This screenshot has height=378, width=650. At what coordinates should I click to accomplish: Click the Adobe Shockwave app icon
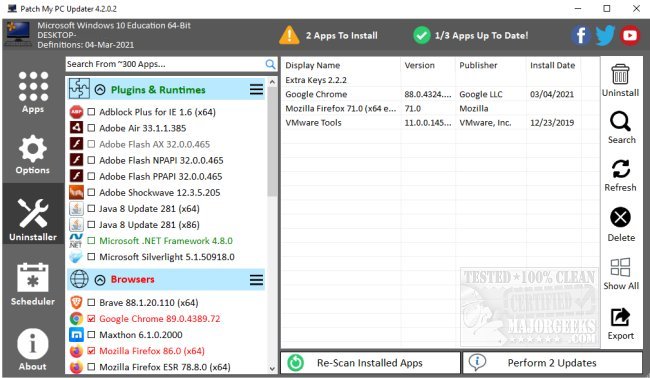click(76, 192)
